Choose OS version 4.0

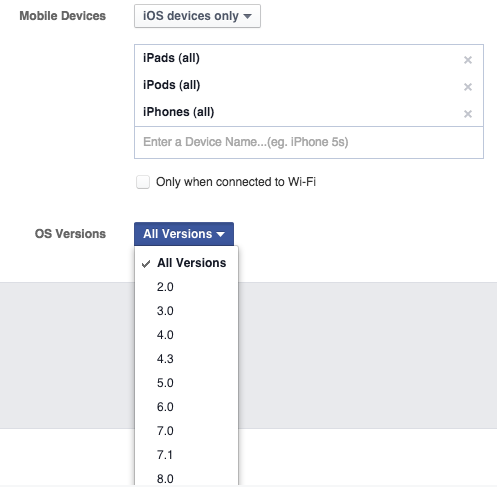tap(187, 335)
